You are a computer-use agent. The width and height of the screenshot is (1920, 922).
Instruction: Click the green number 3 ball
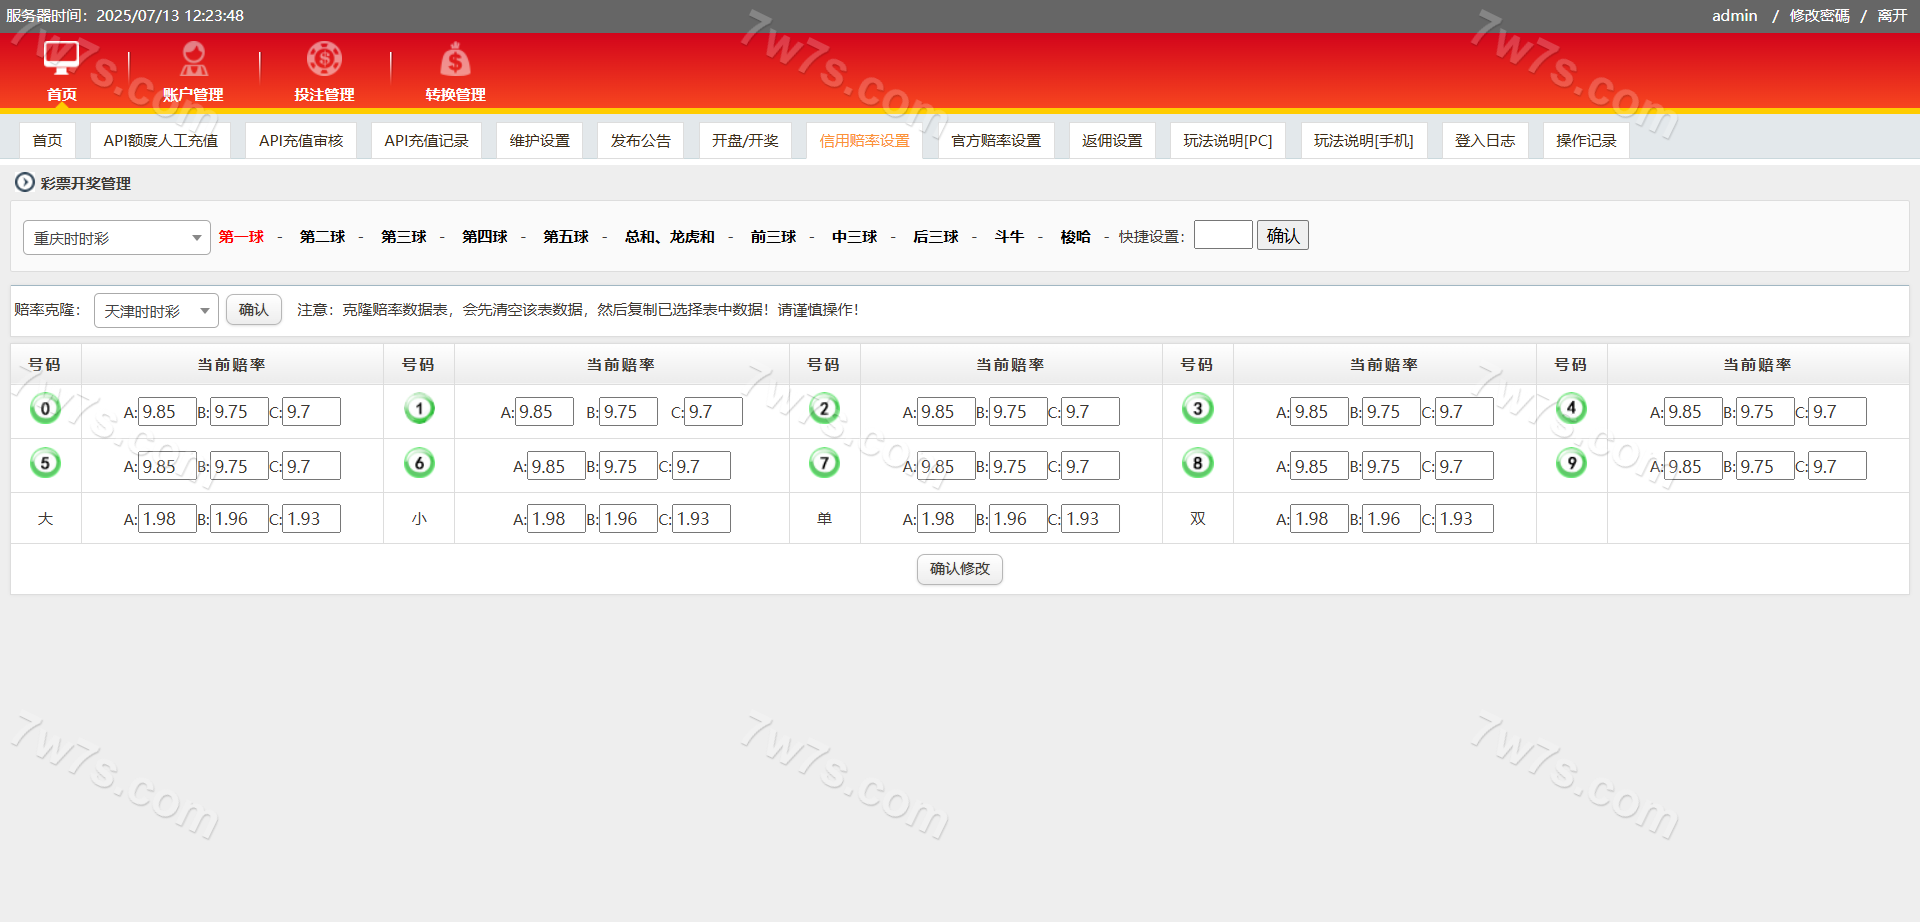[1197, 409]
